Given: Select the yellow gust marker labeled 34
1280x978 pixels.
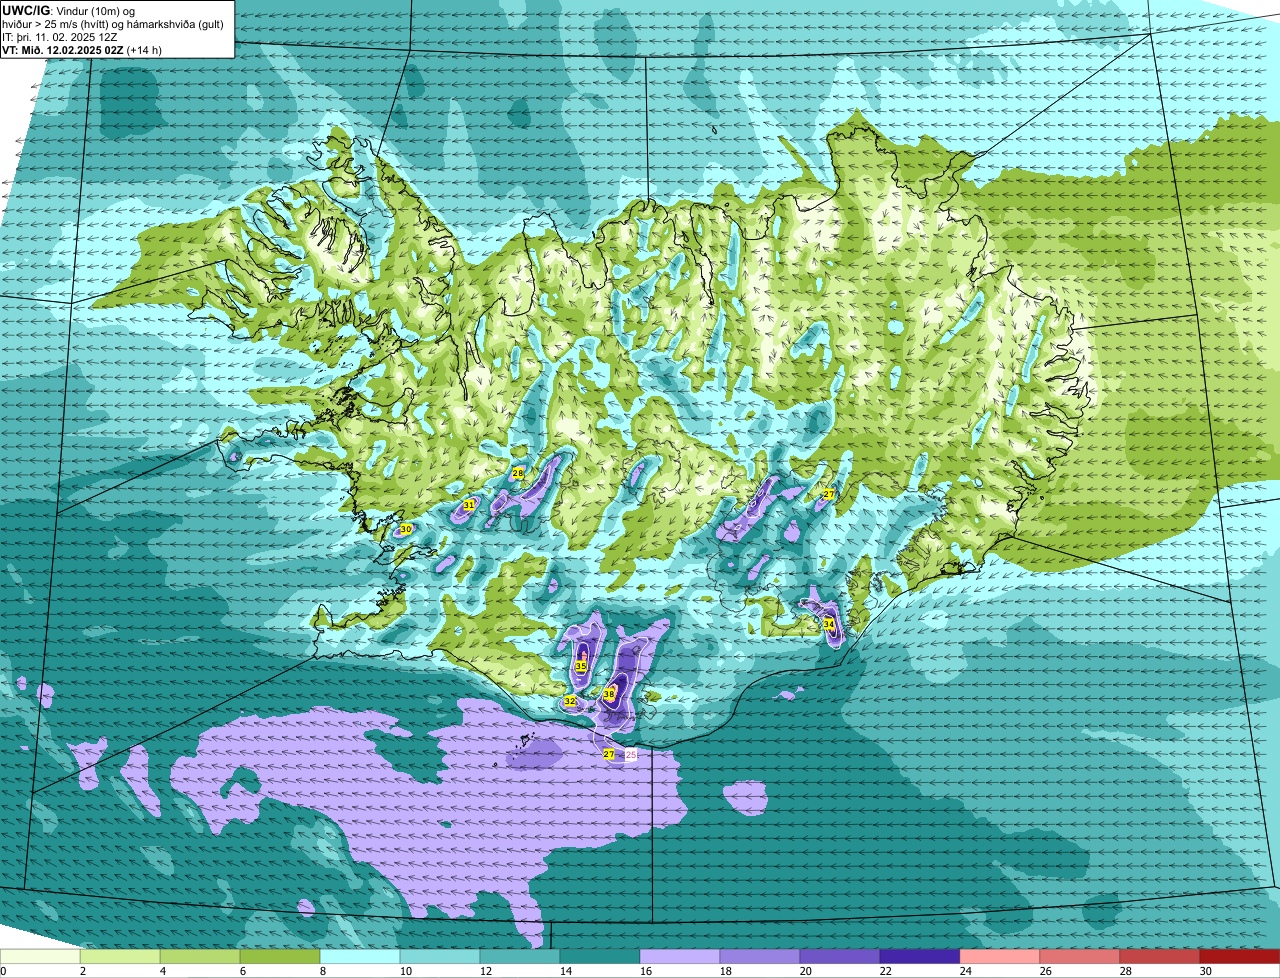Looking at the screenshot, I should coord(829,624).
